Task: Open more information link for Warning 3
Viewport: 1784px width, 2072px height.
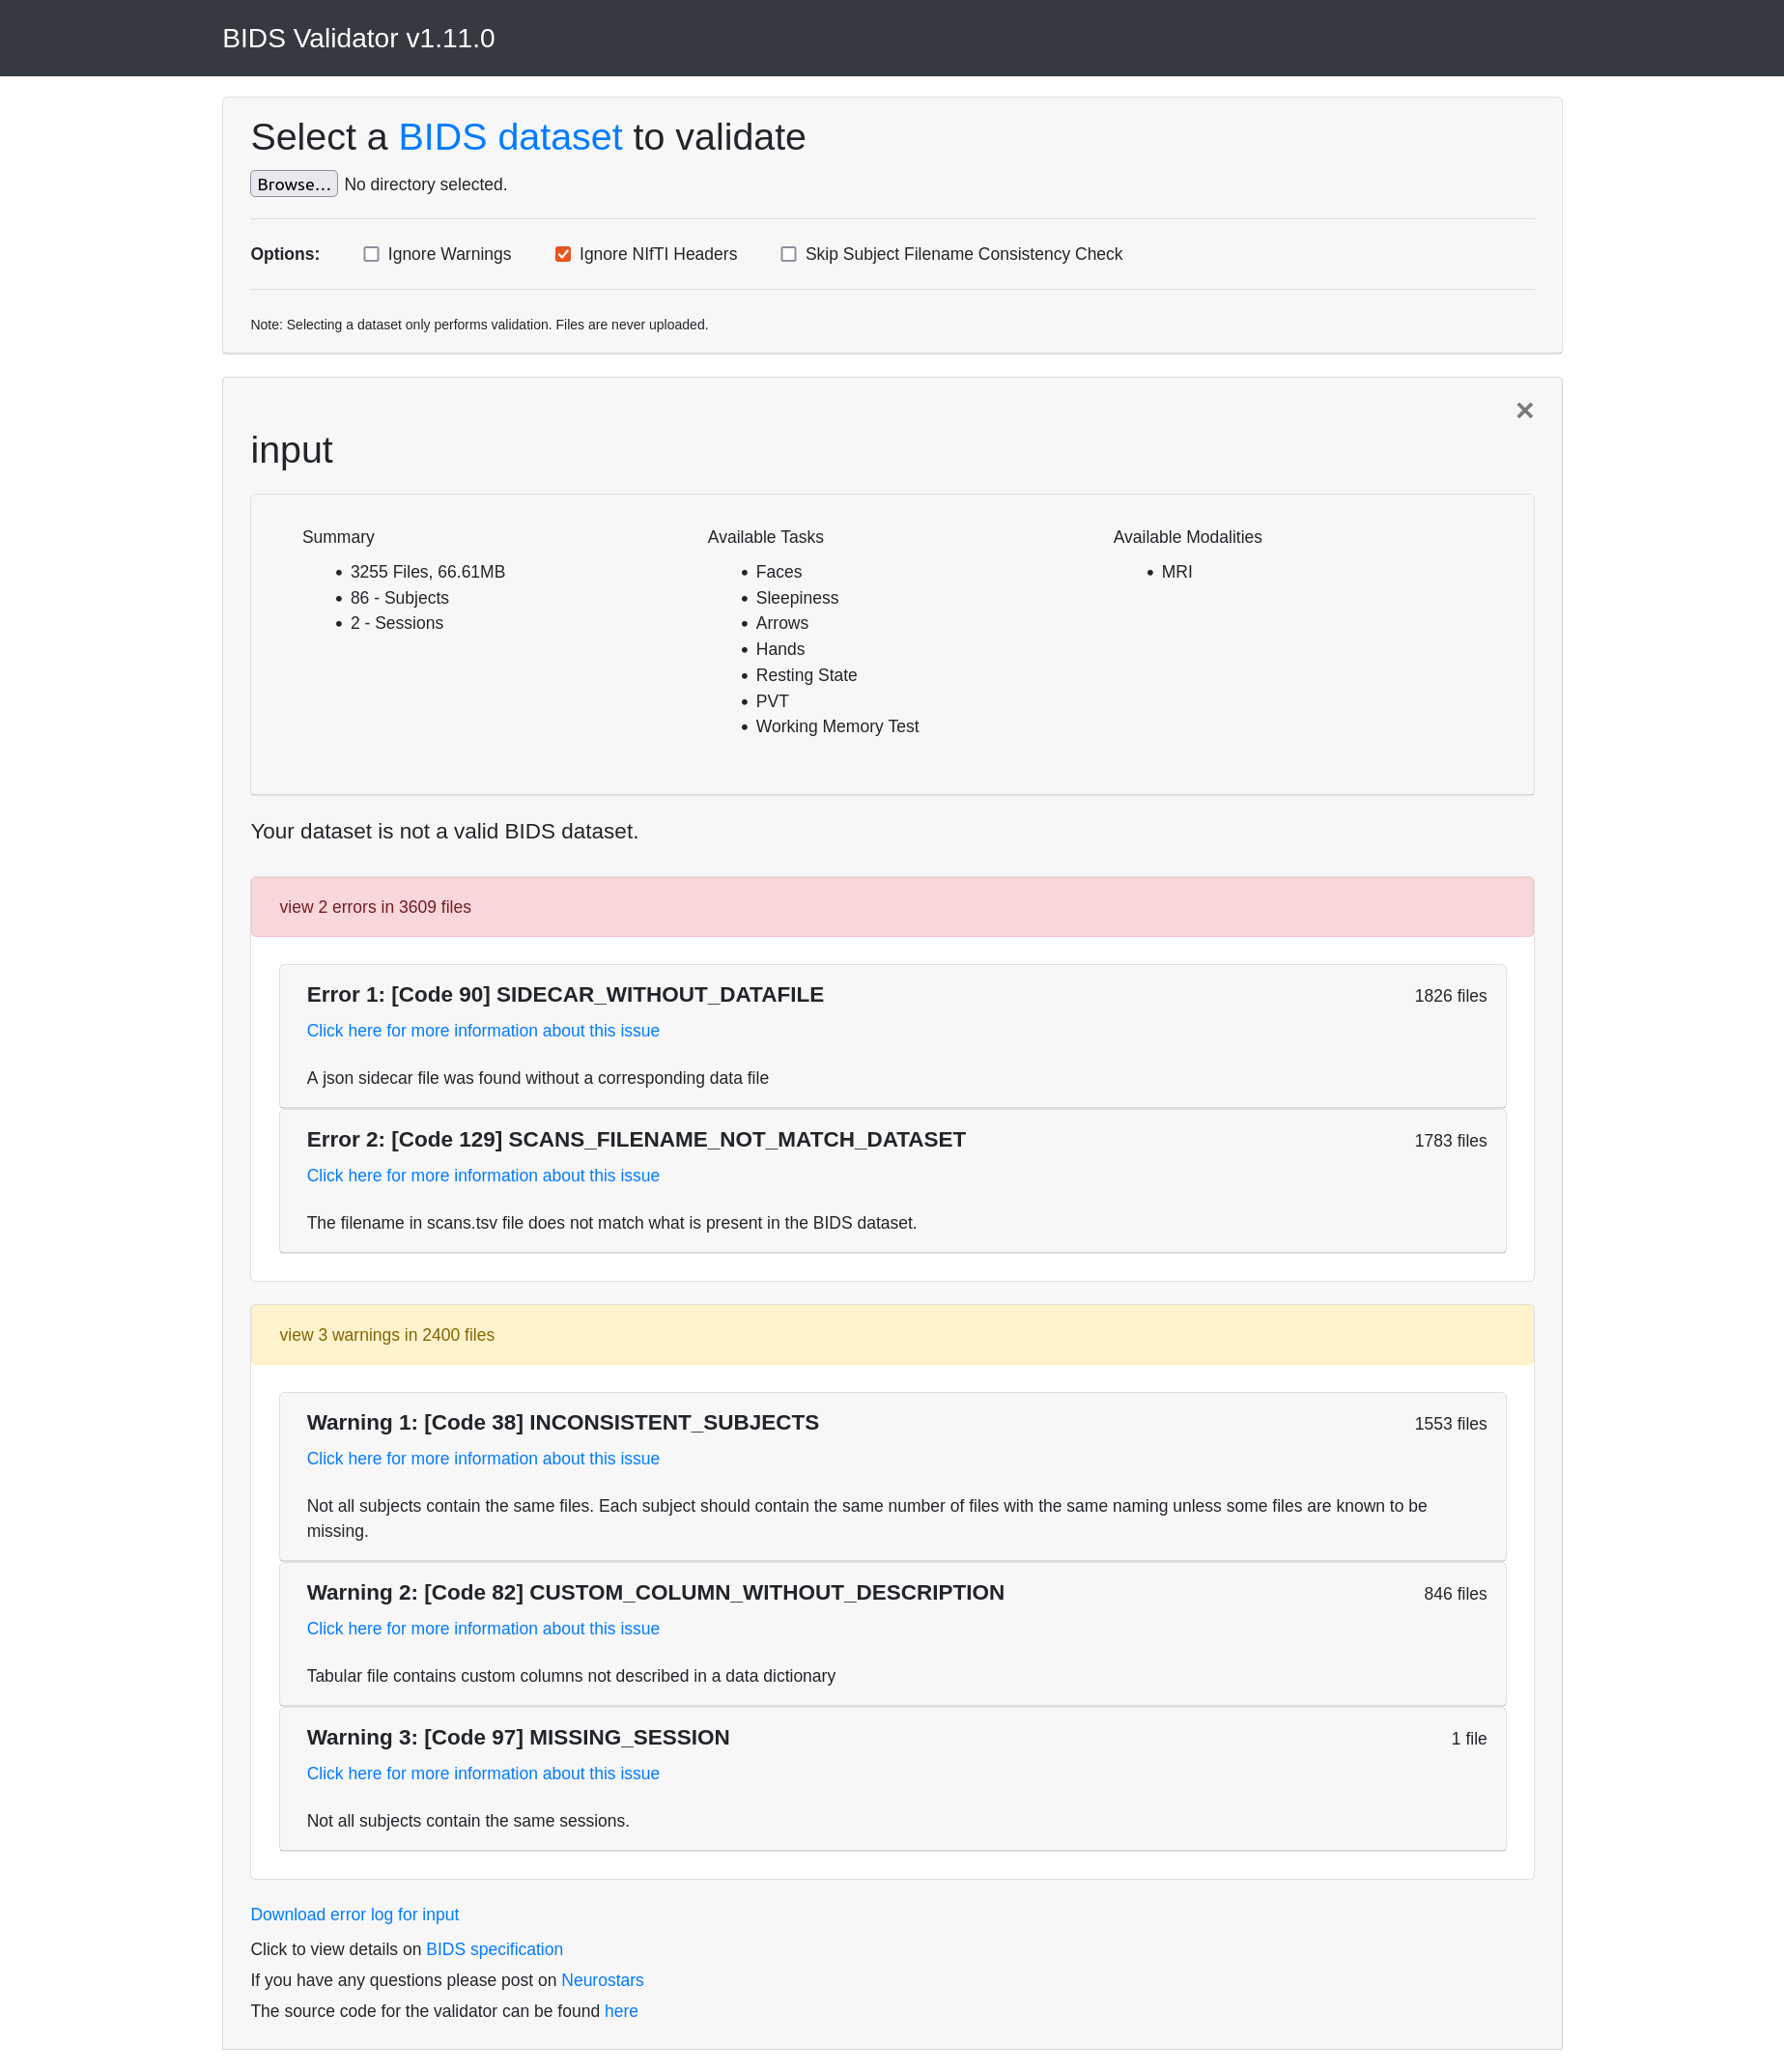Action: [x=483, y=1774]
